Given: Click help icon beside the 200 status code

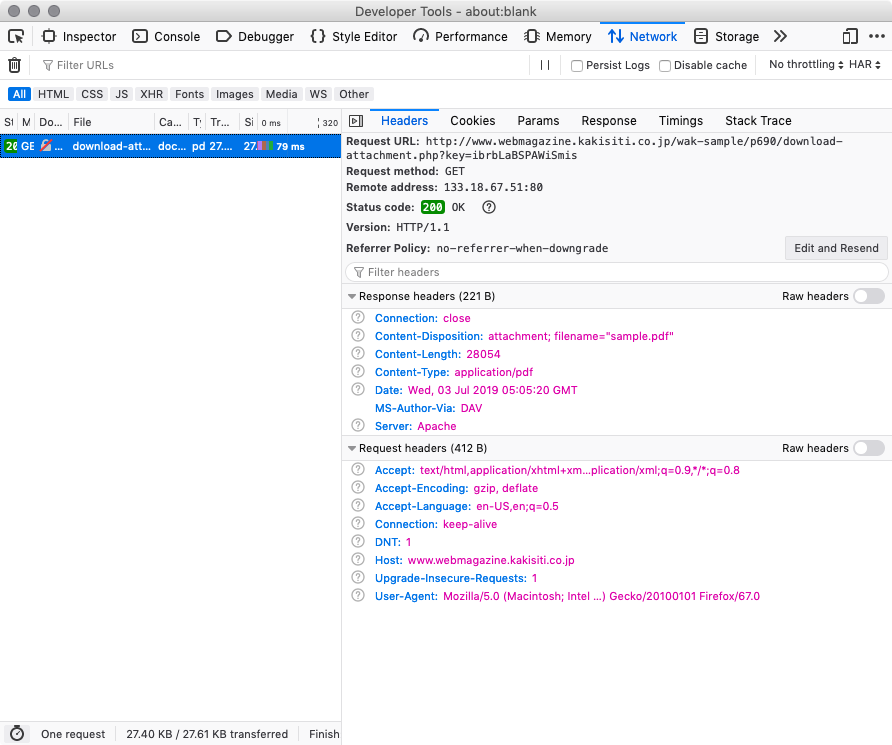Looking at the screenshot, I should point(489,207).
